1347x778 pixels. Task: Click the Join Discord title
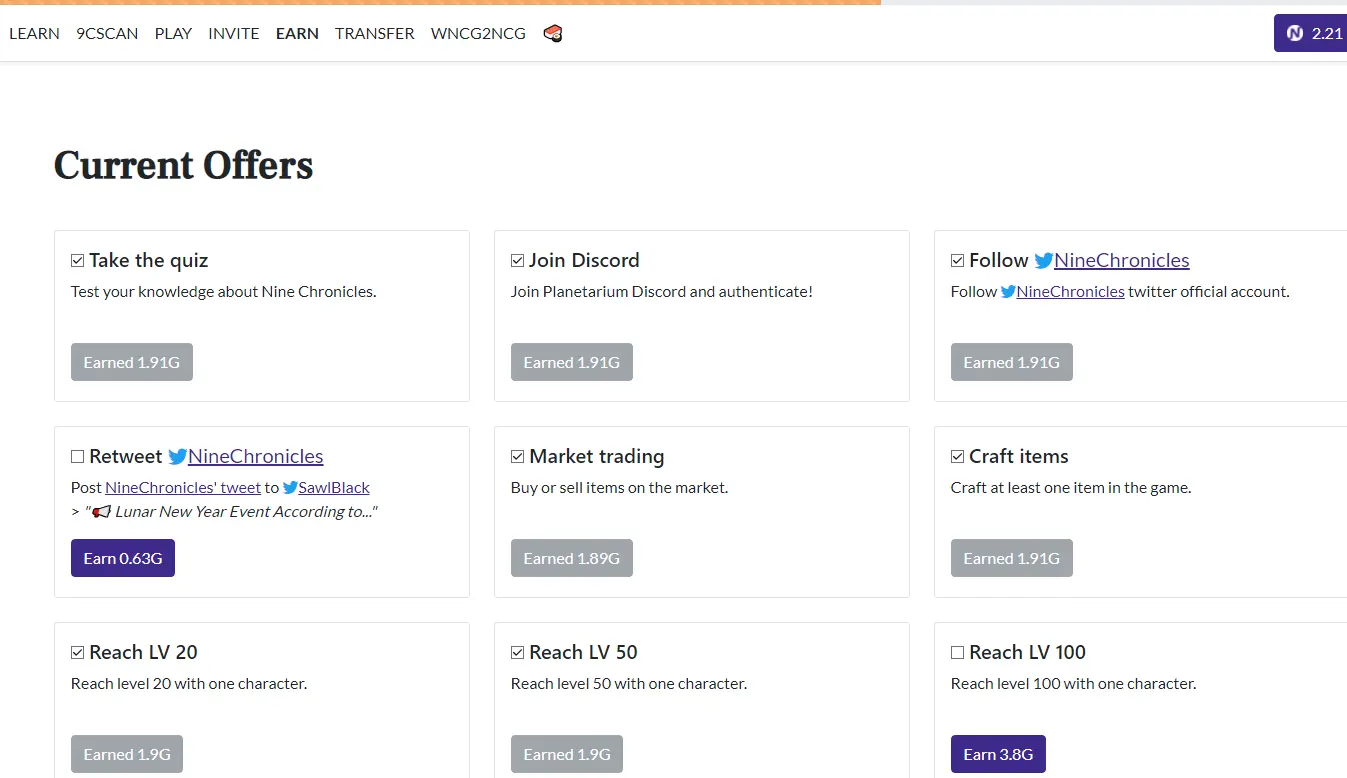tap(584, 261)
